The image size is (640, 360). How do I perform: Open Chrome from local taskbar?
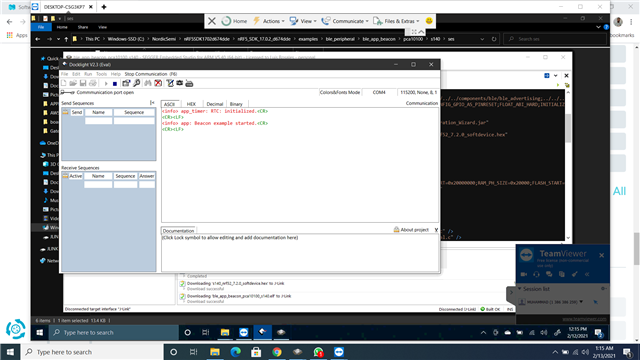277,352
